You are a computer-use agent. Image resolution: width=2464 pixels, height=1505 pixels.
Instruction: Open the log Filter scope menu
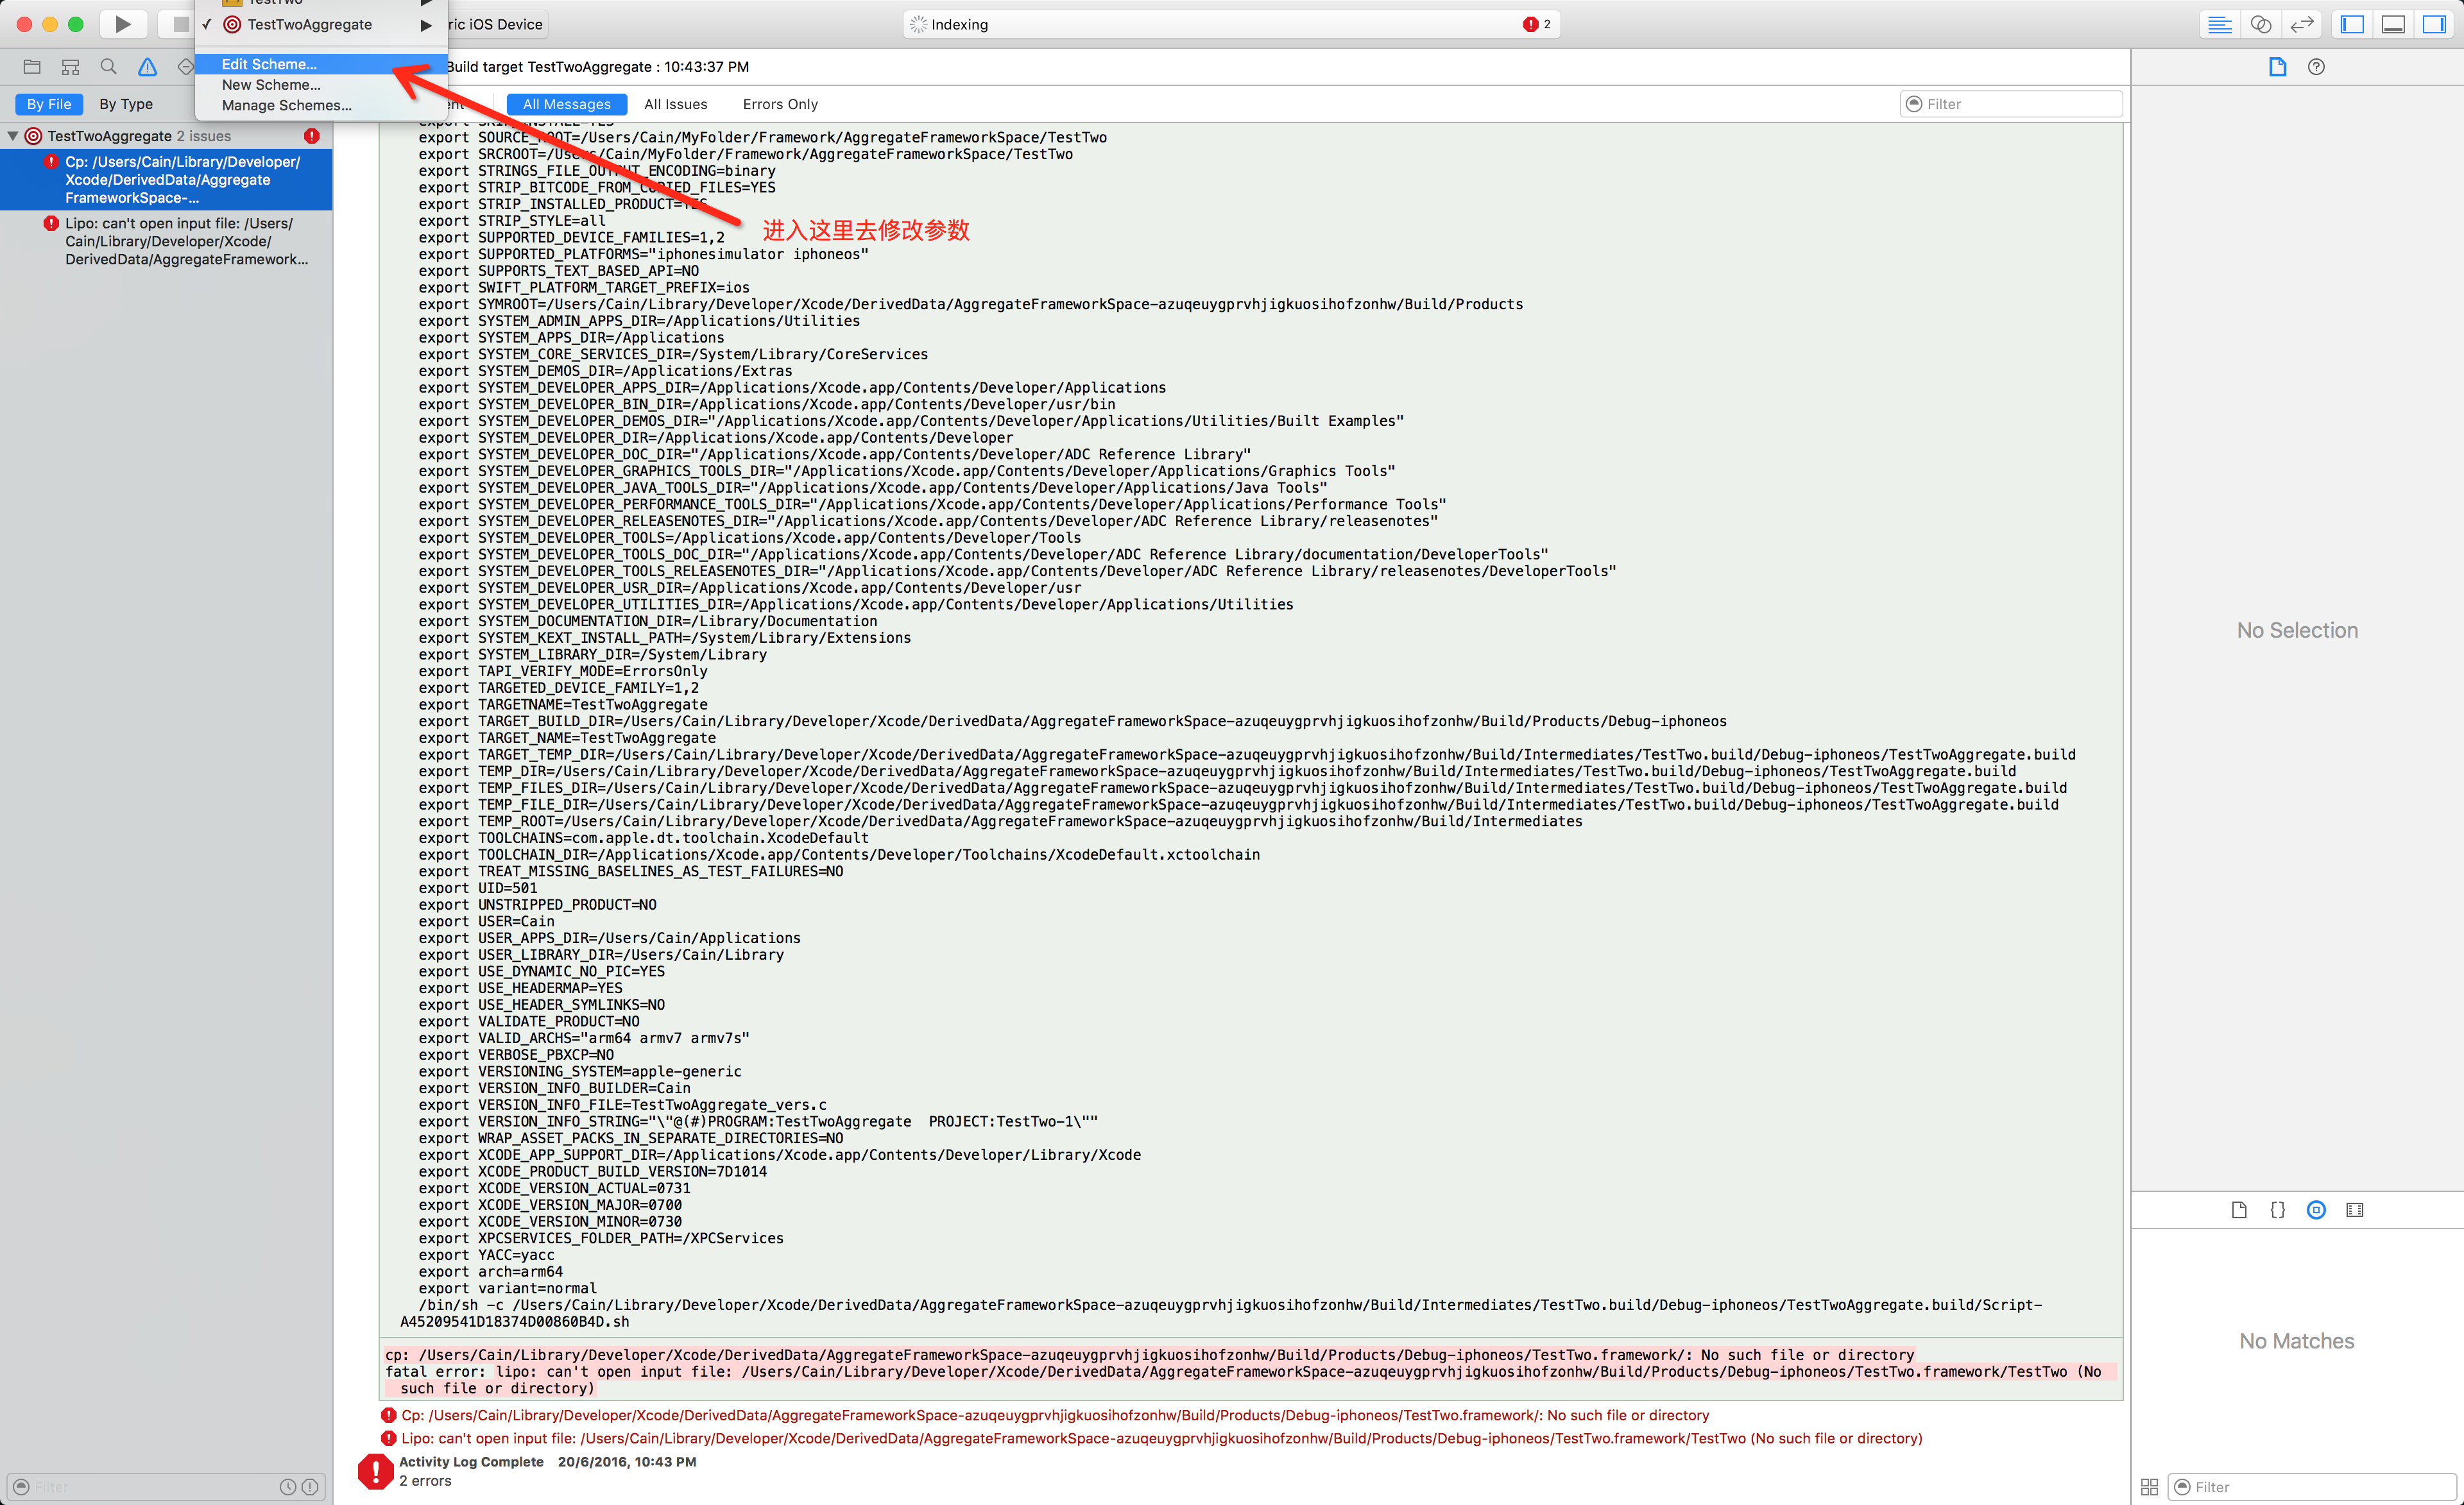pyautogui.click(x=1914, y=104)
